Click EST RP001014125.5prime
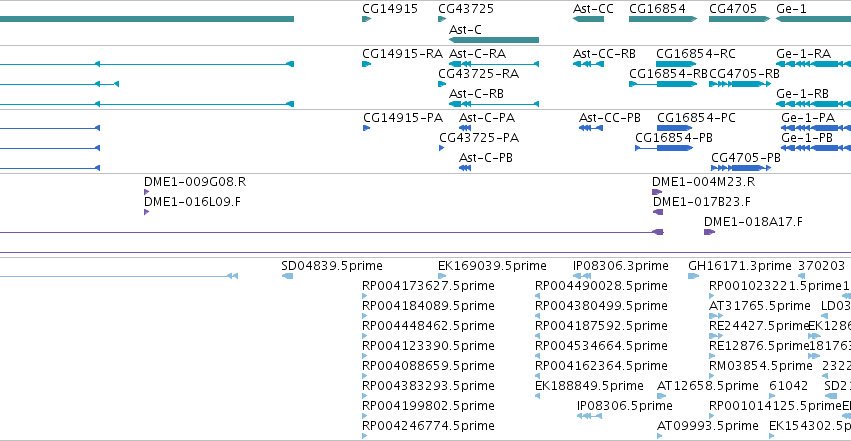 [712, 417]
